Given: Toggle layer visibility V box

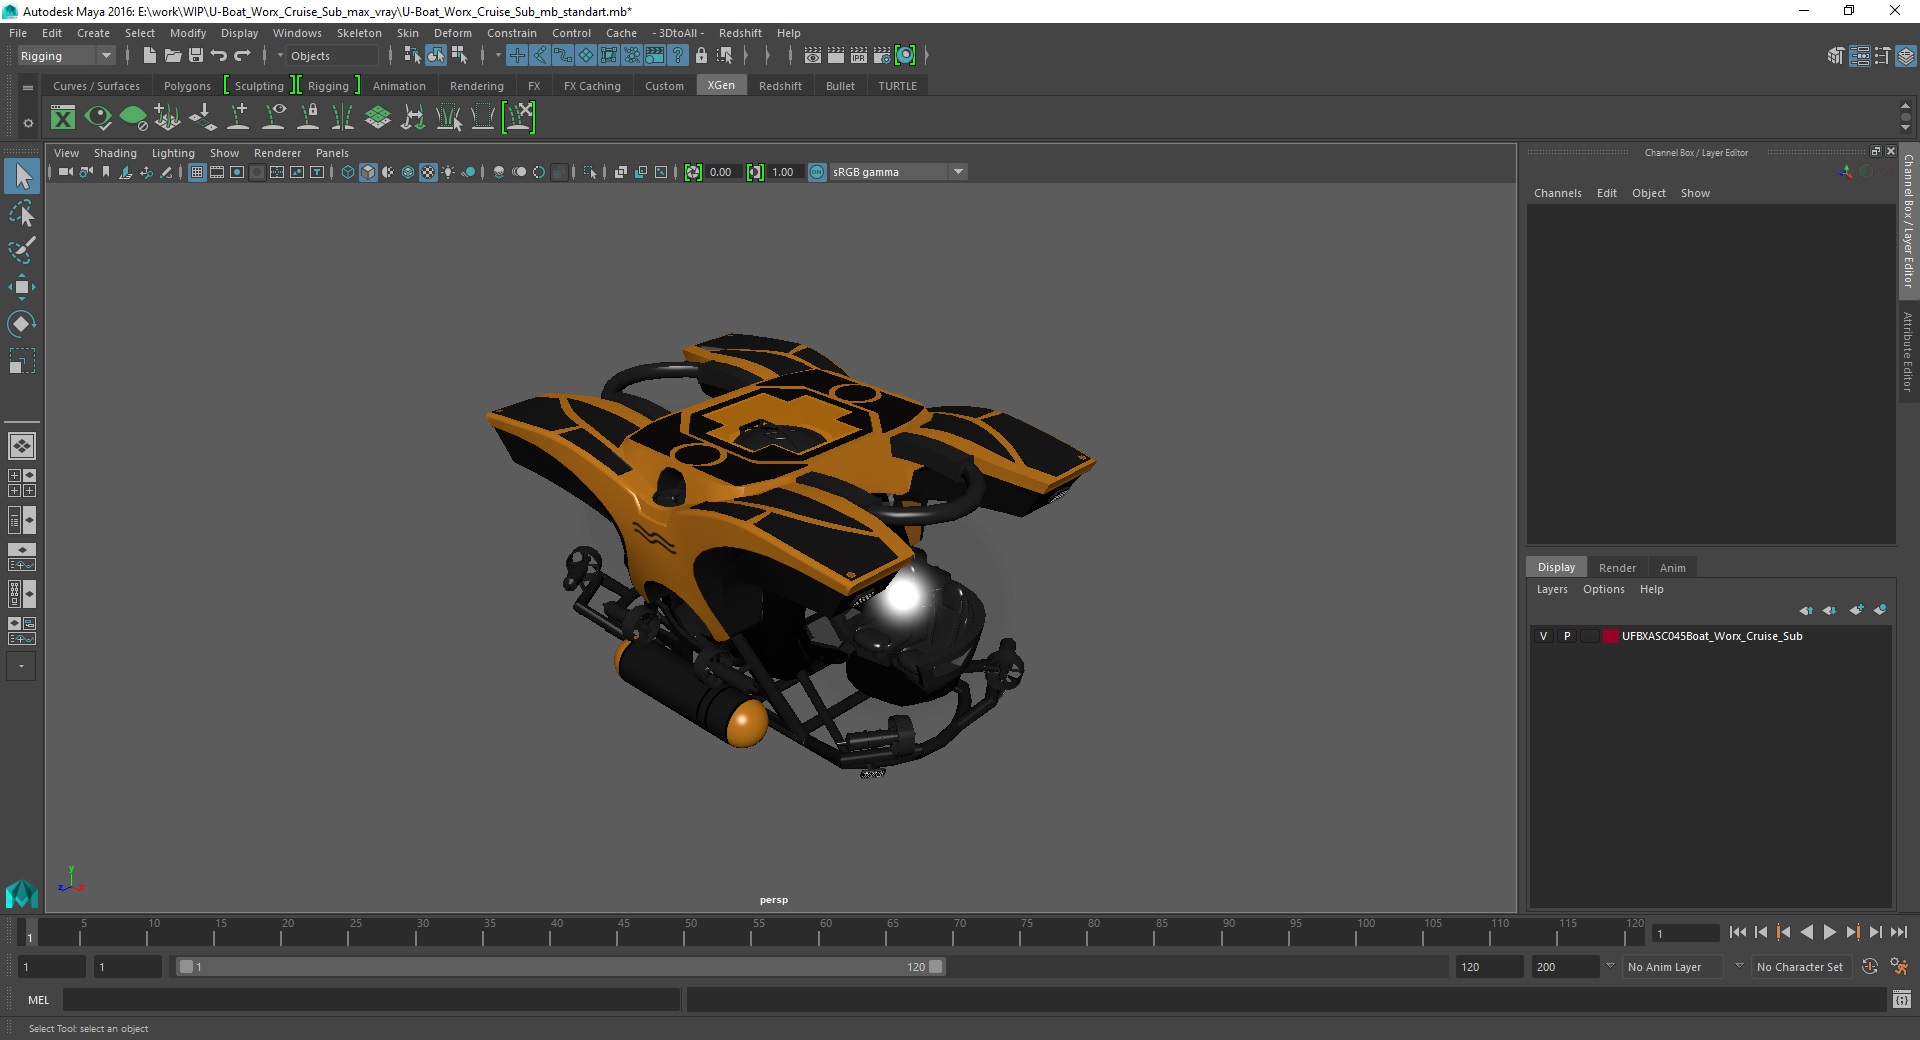Looking at the screenshot, I should (x=1544, y=636).
